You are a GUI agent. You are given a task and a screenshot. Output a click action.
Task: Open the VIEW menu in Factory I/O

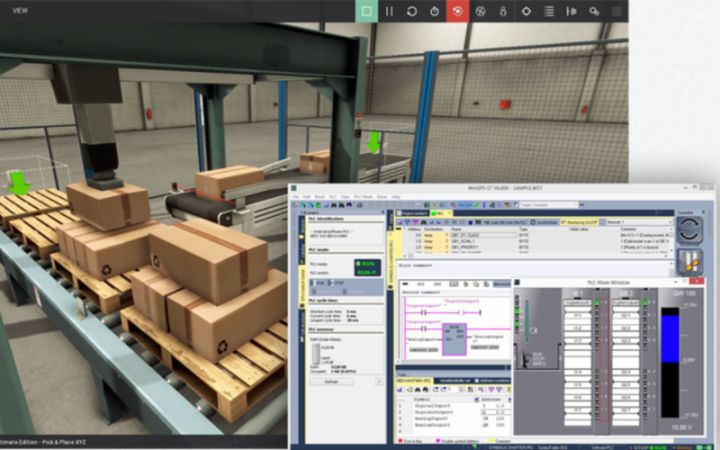pos(20,11)
